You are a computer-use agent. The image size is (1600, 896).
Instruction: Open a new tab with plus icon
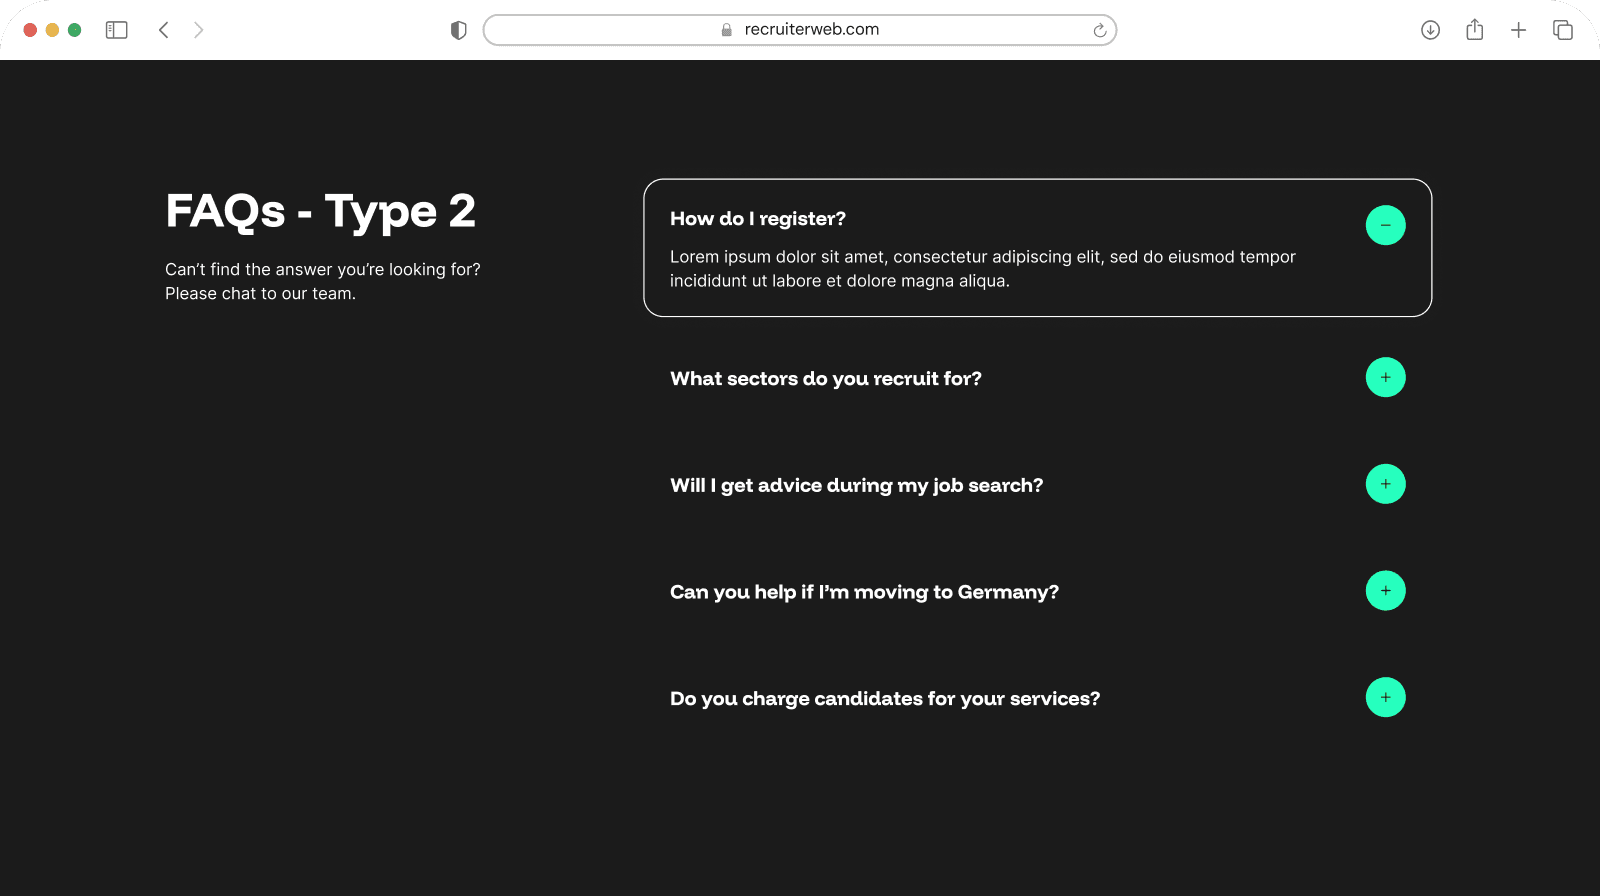click(1518, 30)
